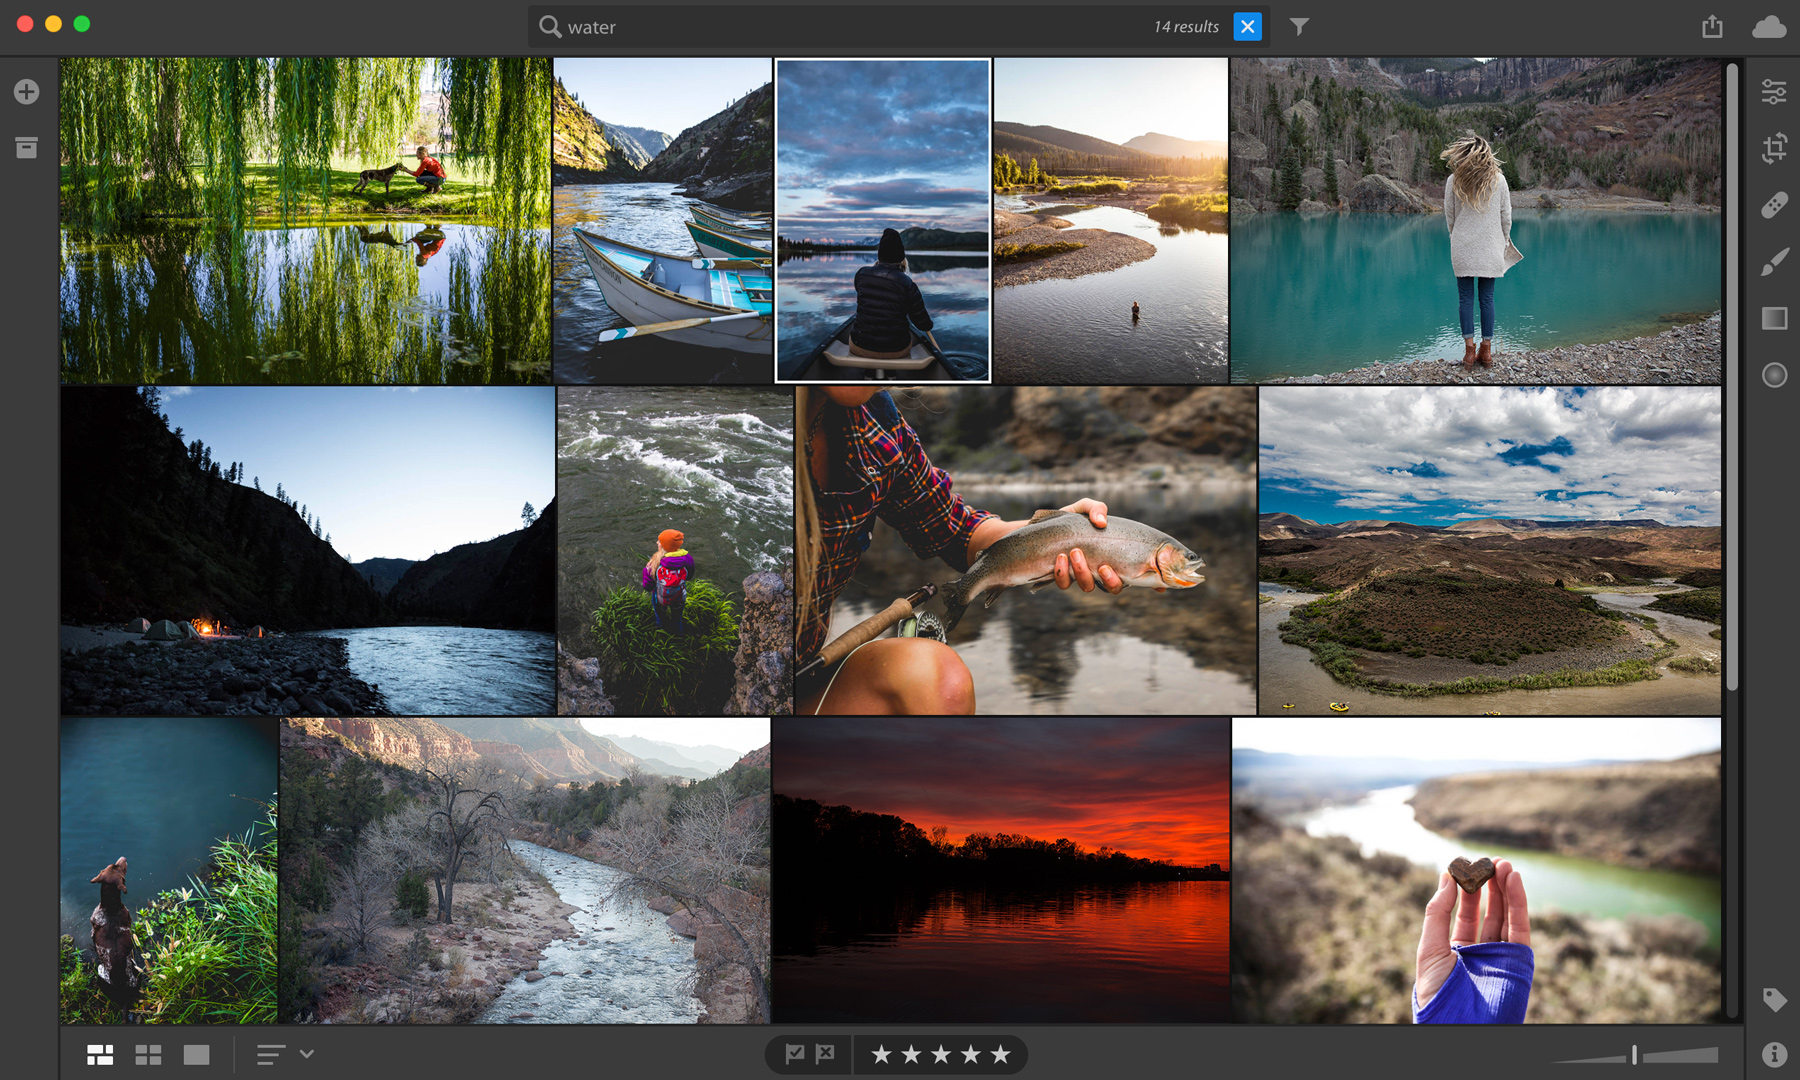This screenshot has height=1080, width=1800.
Task: Select the Healing Brush tool
Action: tap(1775, 205)
